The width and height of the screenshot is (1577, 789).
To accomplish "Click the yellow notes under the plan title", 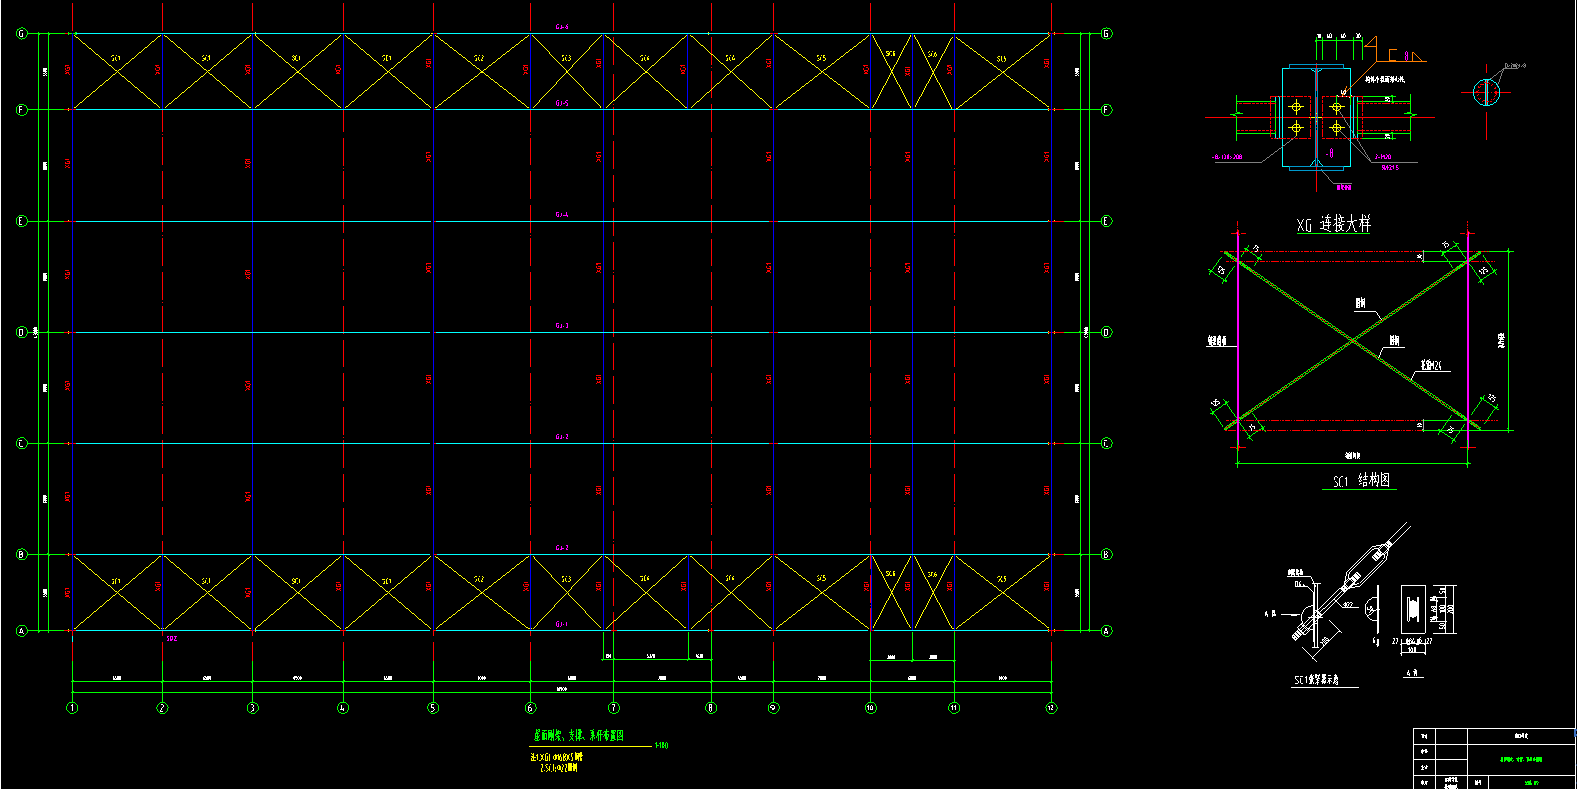I will [x=555, y=763].
